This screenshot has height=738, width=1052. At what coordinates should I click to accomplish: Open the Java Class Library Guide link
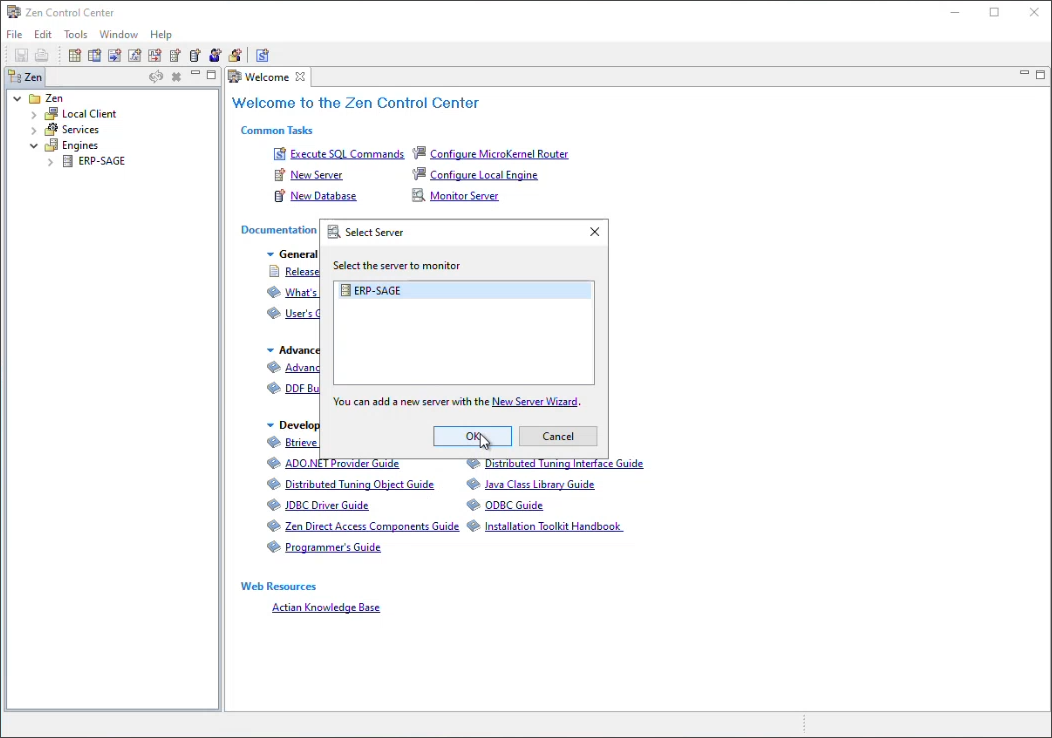539,485
